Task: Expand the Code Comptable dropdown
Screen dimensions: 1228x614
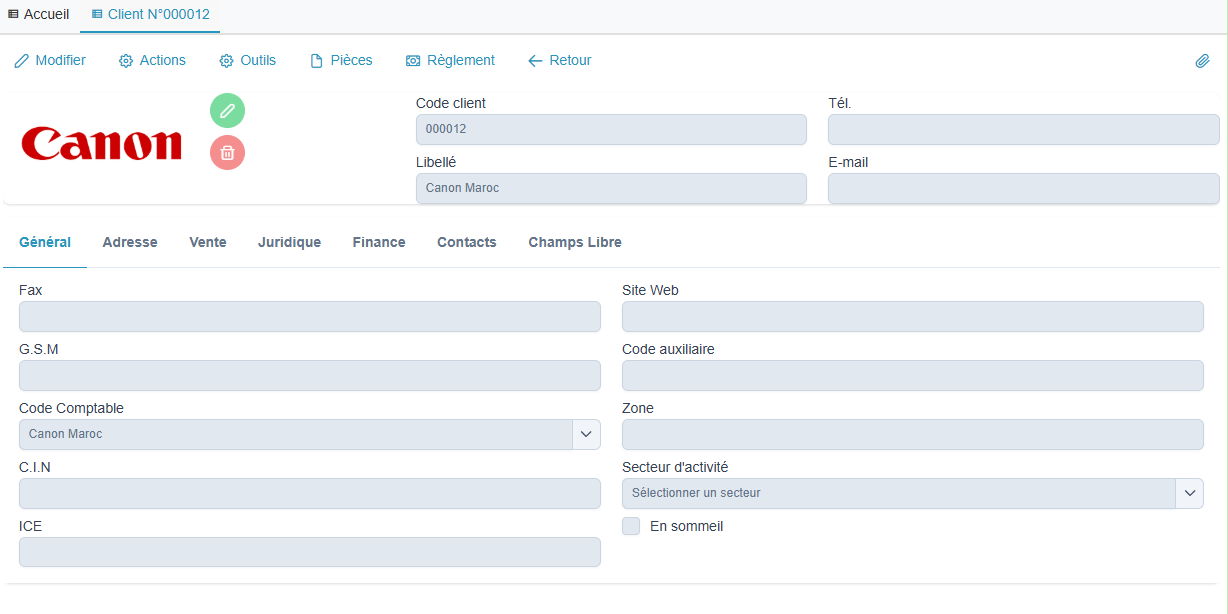Action: [585, 434]
